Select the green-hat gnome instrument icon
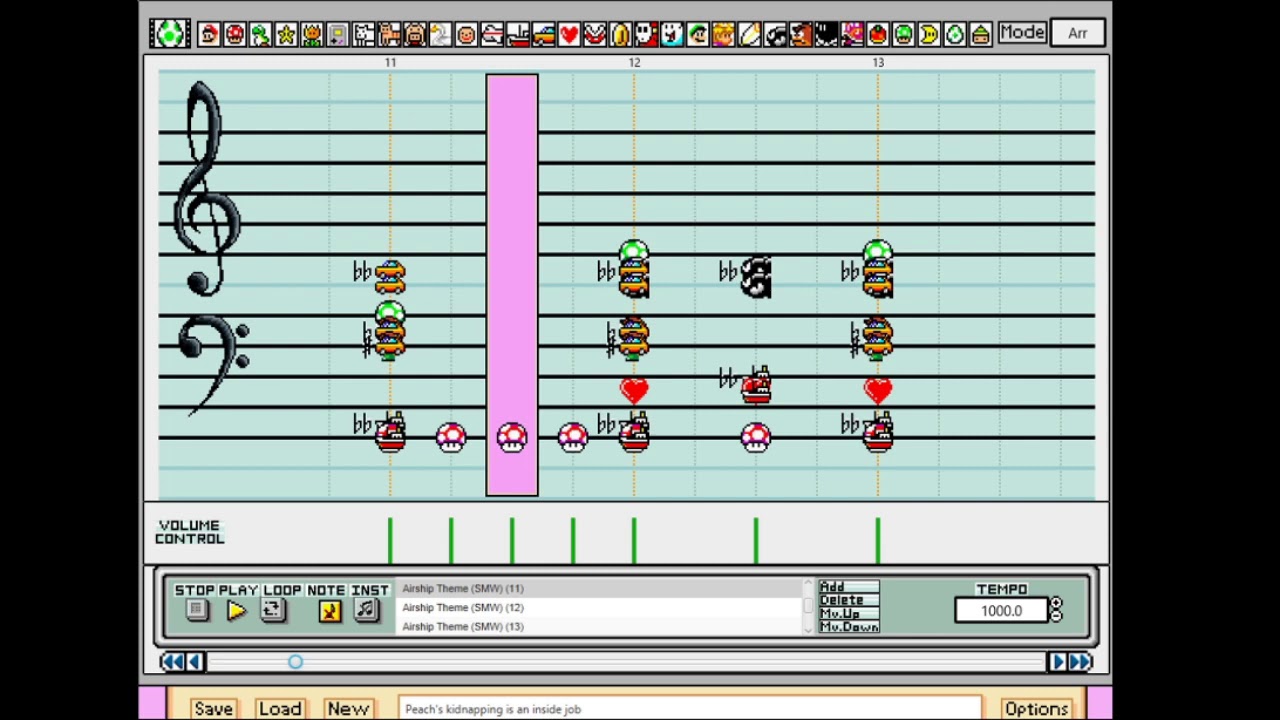Screen dimensions: 1280x720 (x=981, y=35)
